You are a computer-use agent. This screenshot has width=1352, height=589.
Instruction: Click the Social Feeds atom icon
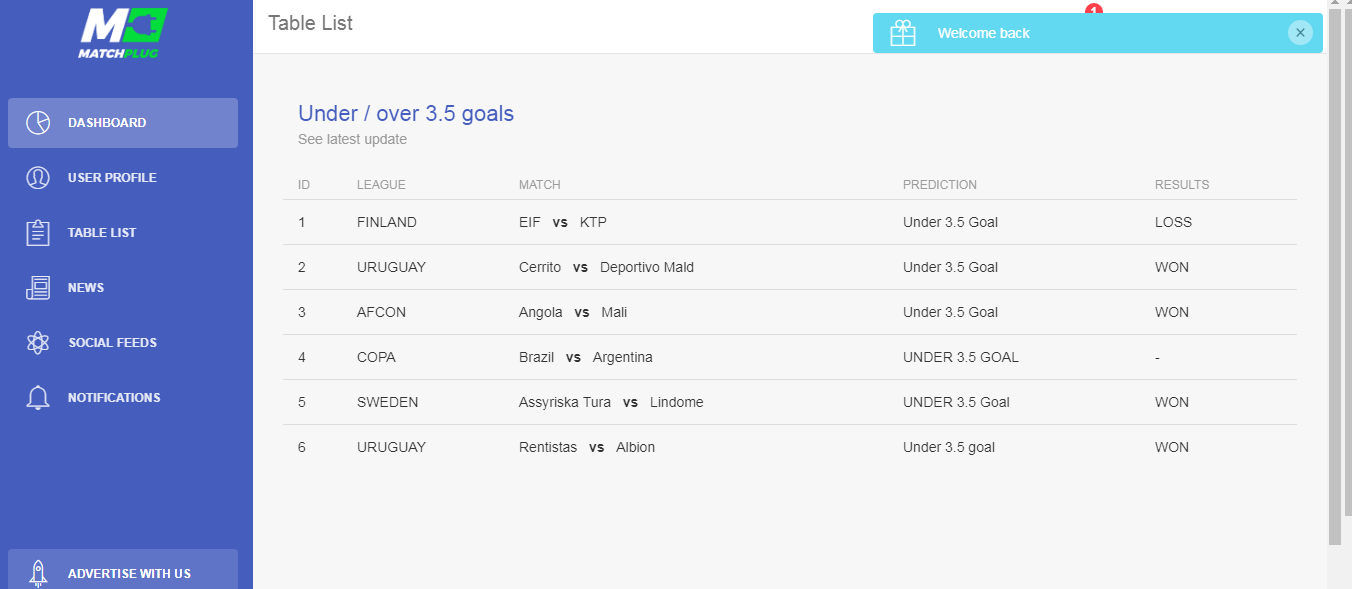(38, 343)
